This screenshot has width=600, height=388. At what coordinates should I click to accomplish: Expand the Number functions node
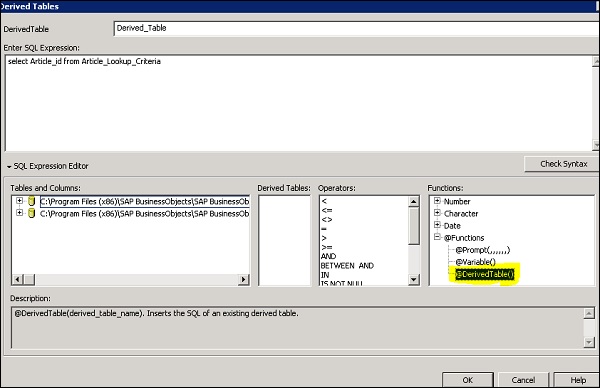[x=437, y=201]
